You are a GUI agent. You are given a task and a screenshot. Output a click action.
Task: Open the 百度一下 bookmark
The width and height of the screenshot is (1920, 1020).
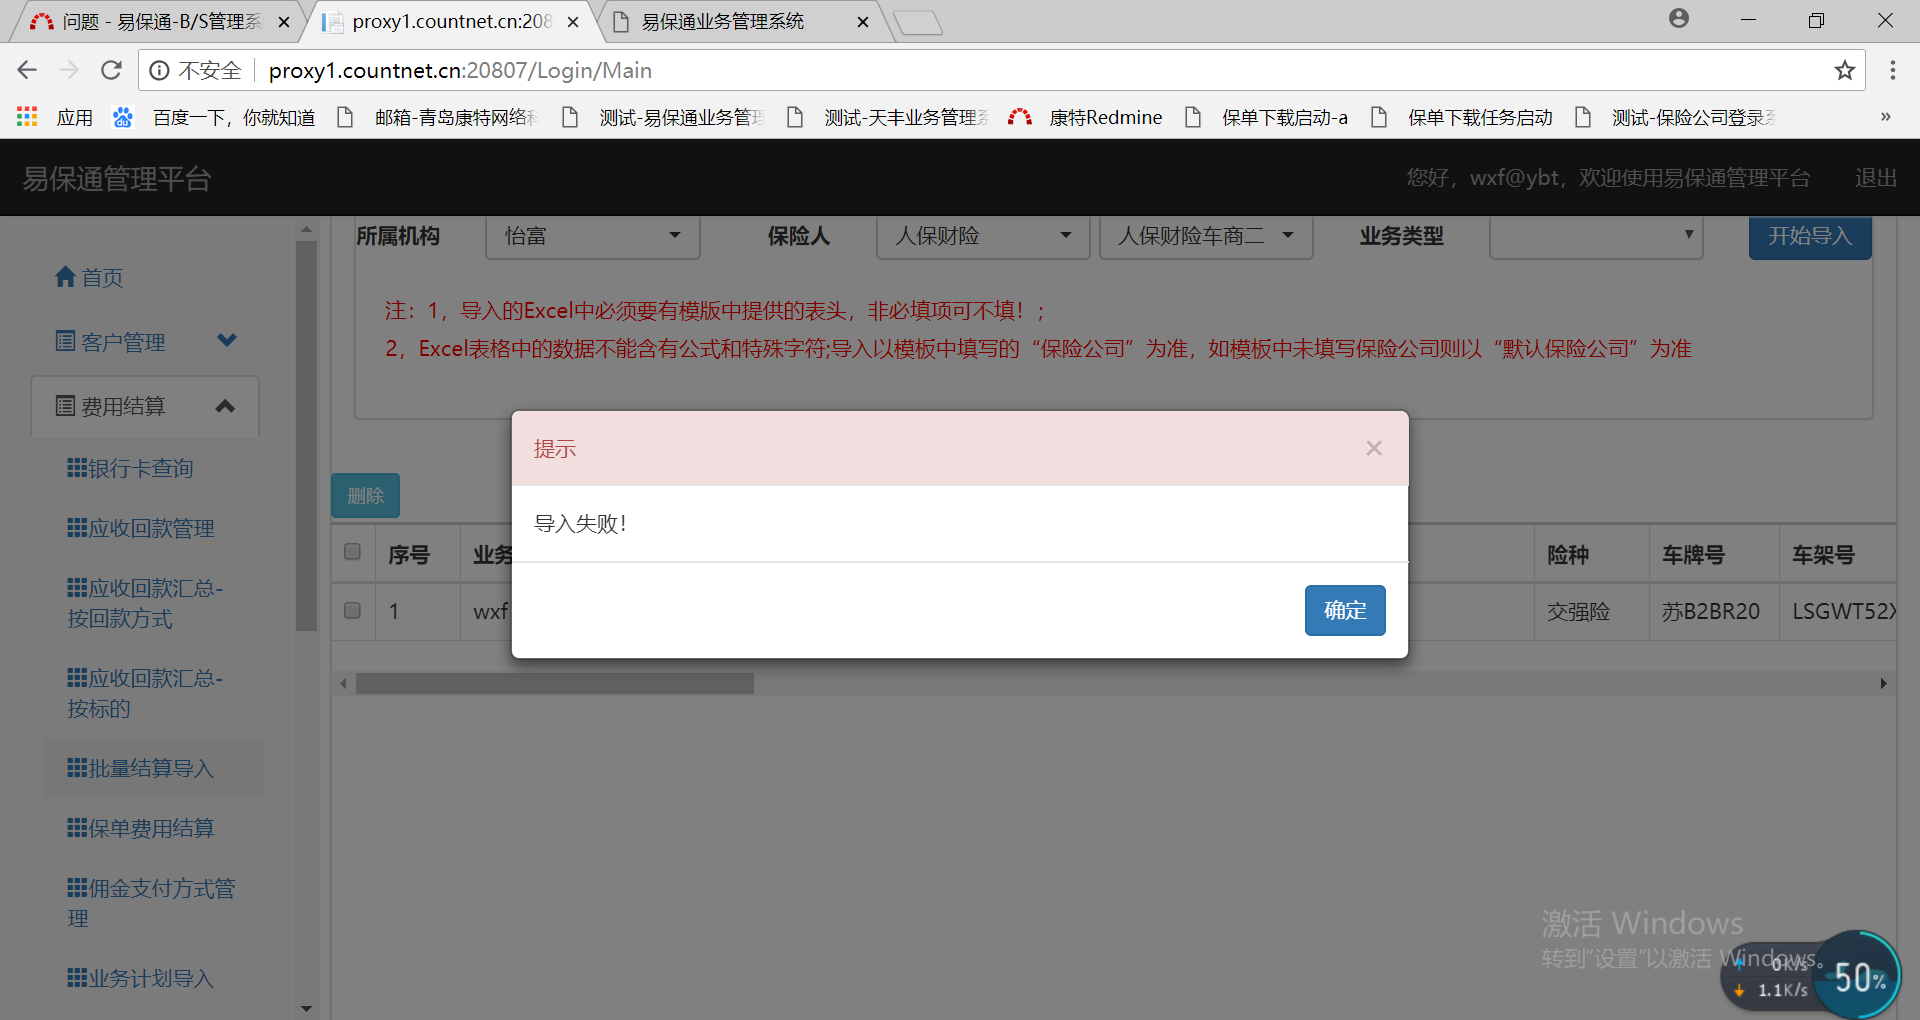click(214, 117)
